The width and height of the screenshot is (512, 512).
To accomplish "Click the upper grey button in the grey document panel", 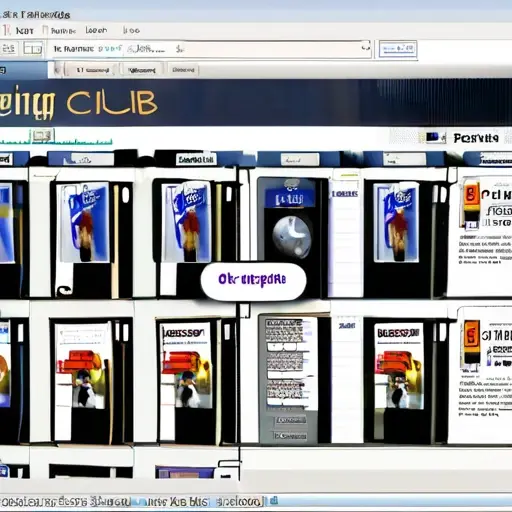I will (290, 420).
